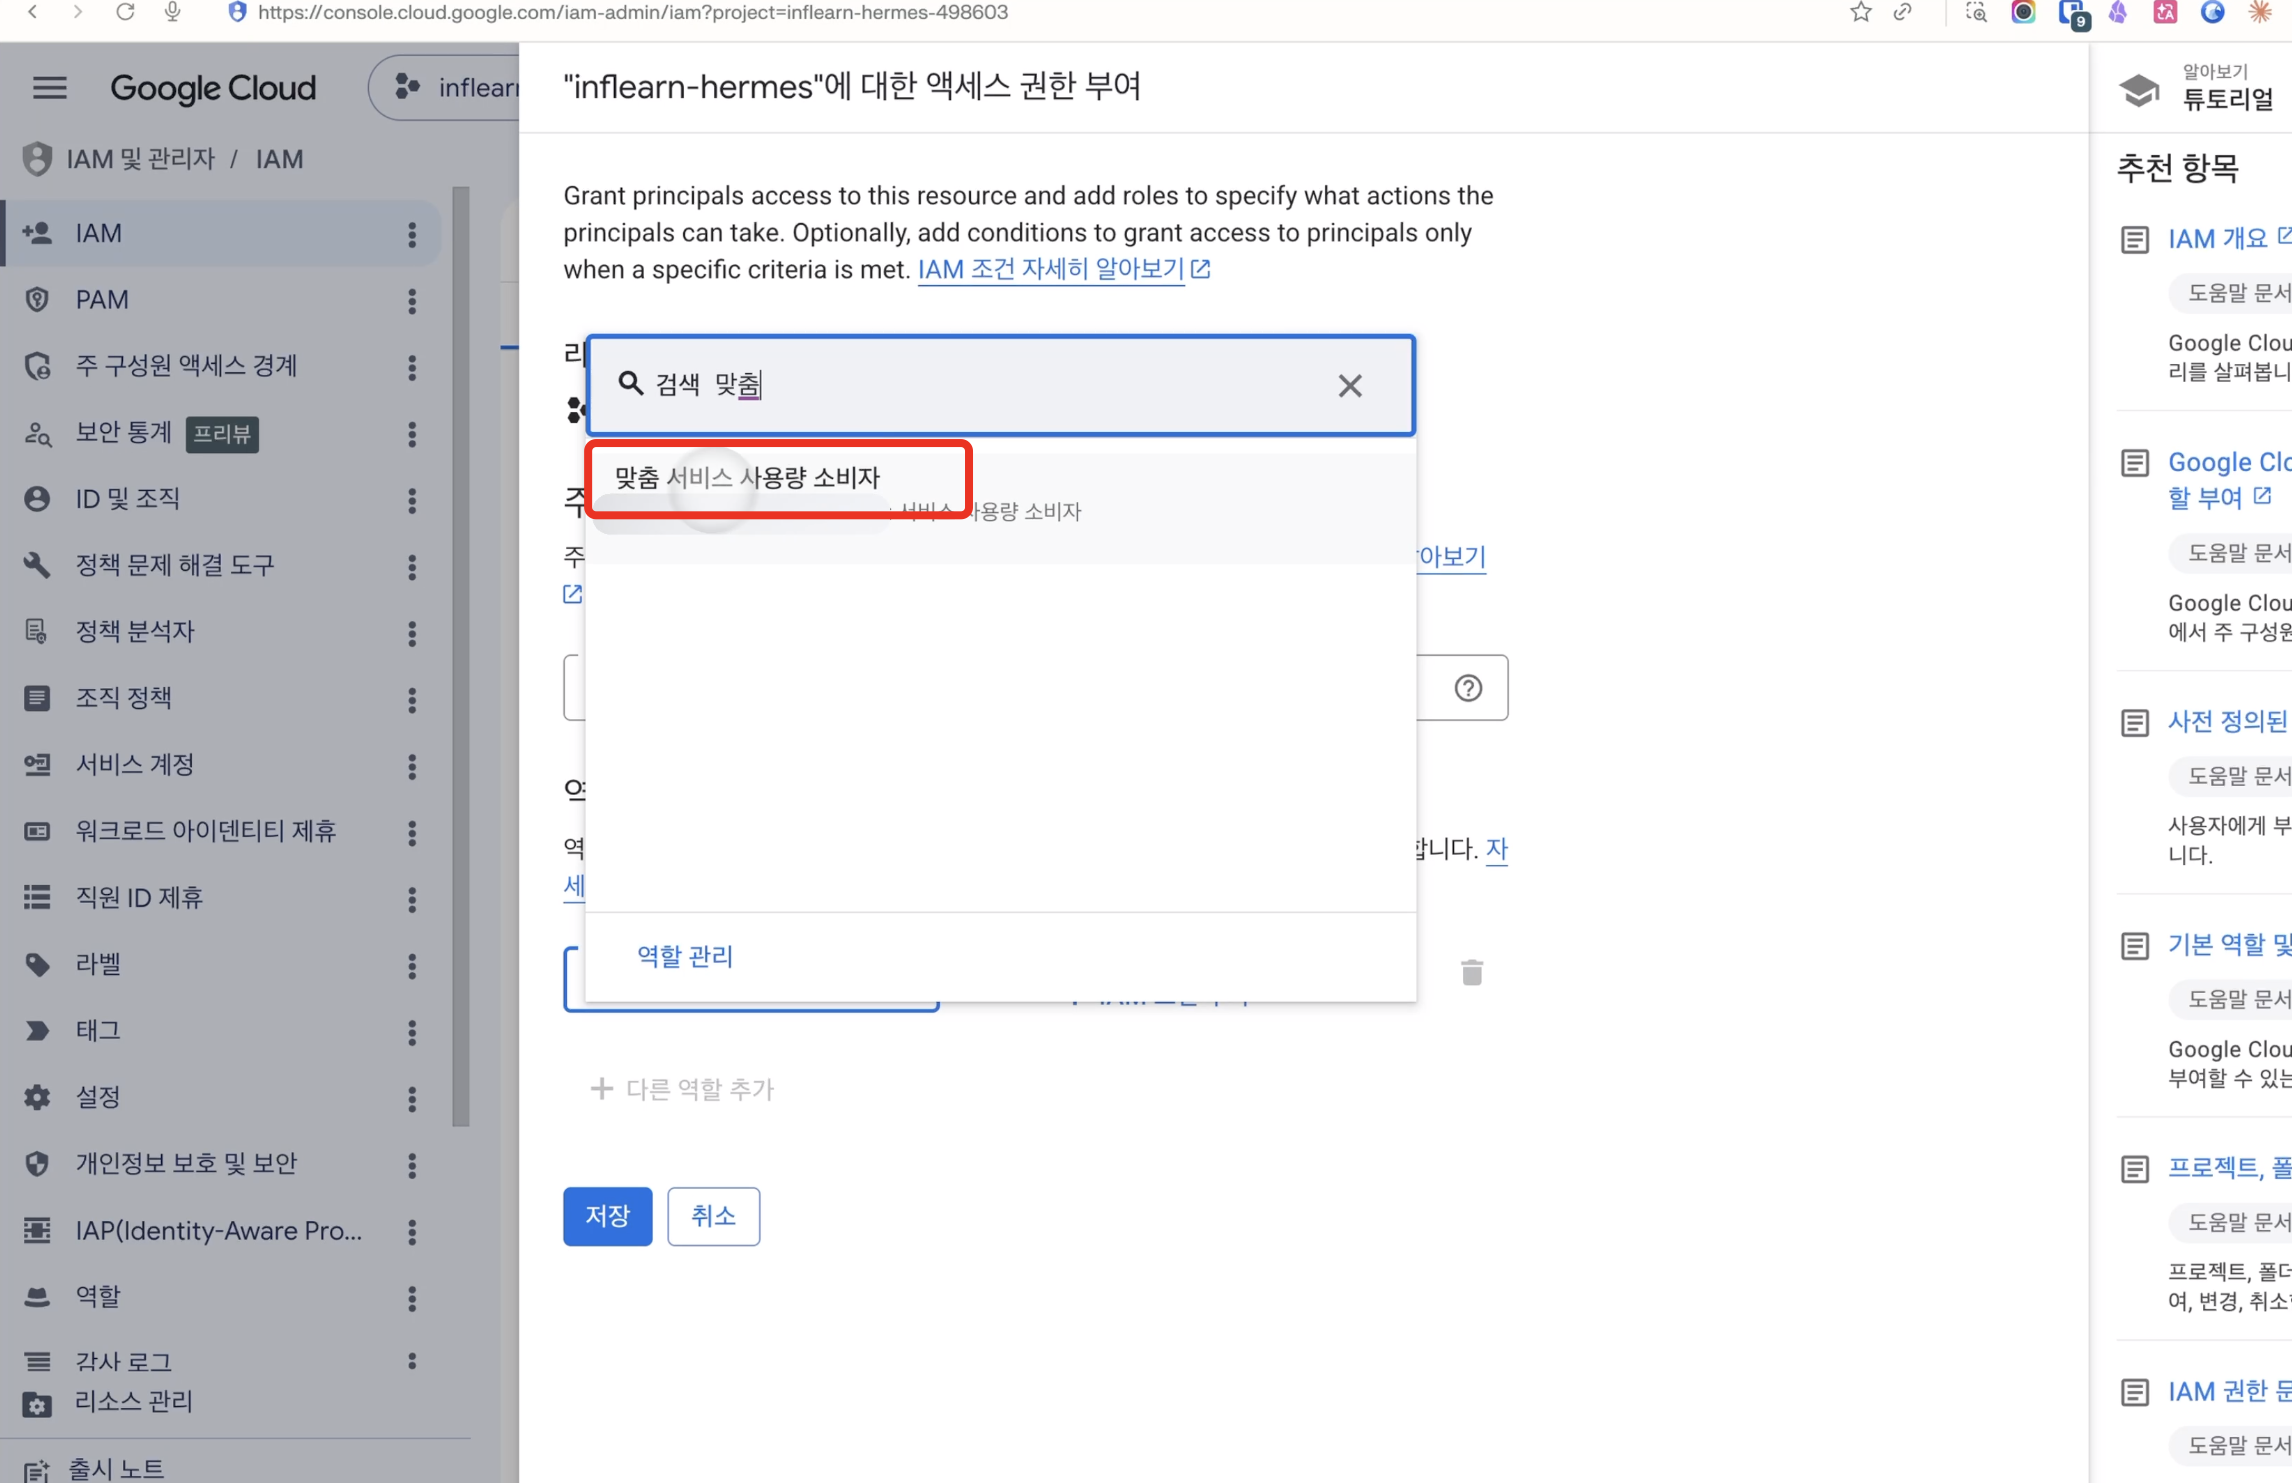Reload the page in the browser

(x=125, y=12)
